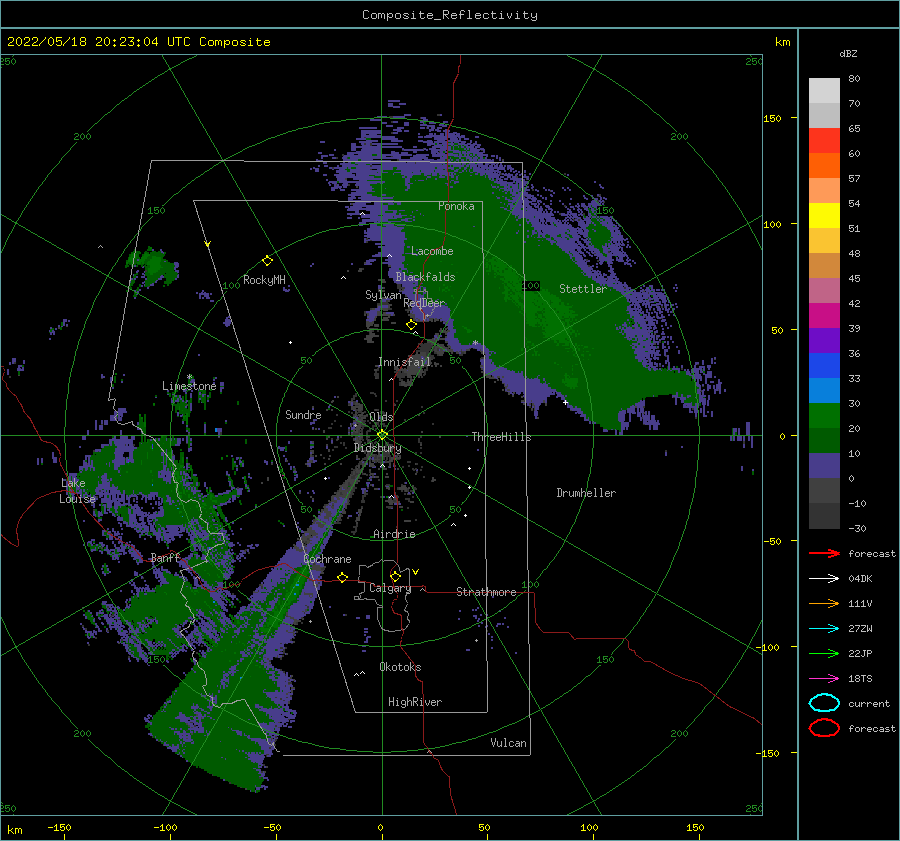Click the magenta 39 dBZ color swatch
Viewport: 900px width, 841px height.
824,315
